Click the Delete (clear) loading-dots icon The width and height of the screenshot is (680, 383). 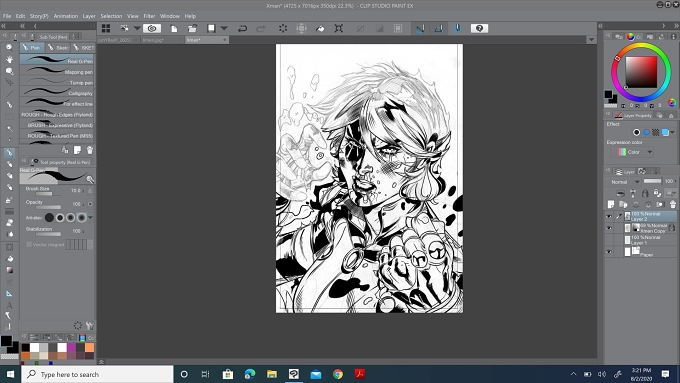click(283, 28)
